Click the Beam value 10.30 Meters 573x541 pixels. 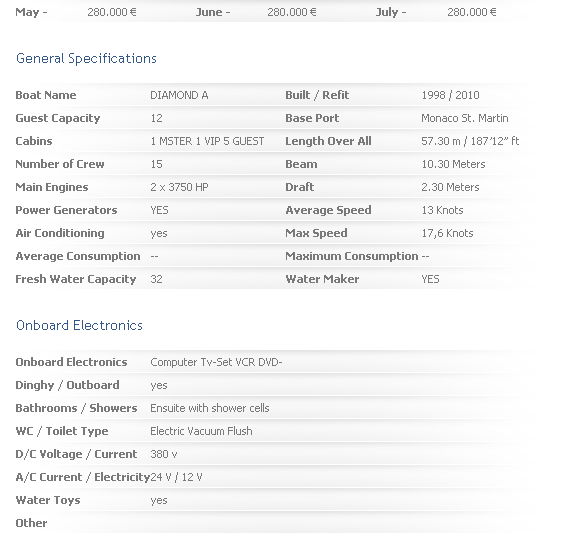(x=453, y=164)
